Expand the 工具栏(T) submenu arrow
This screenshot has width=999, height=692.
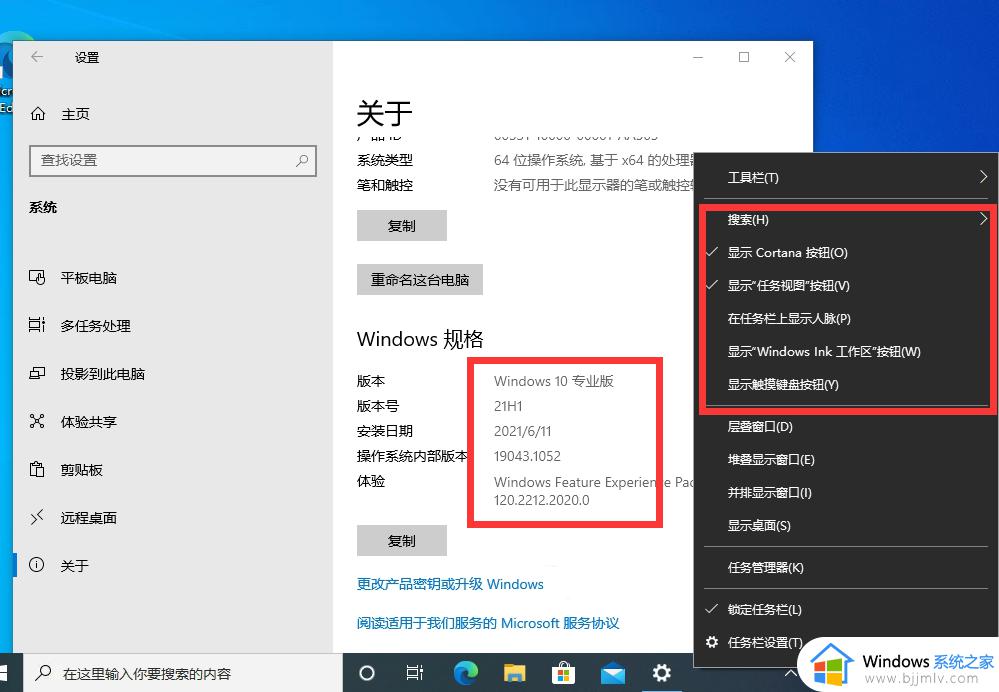pyautogui.click(x=983, y=177)
